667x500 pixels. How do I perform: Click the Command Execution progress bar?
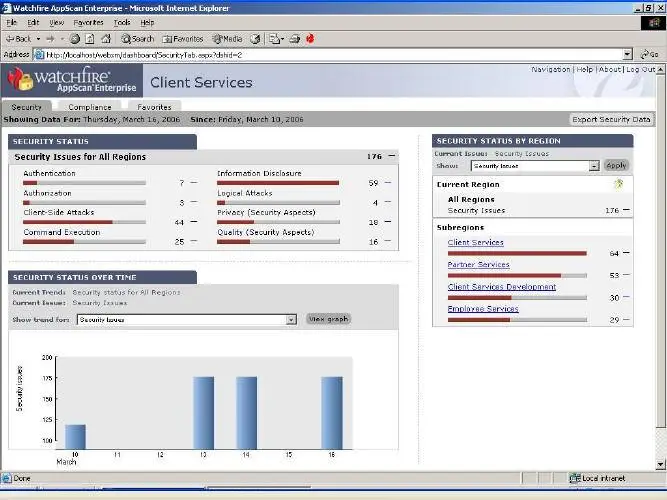click(x=84, y=242)
